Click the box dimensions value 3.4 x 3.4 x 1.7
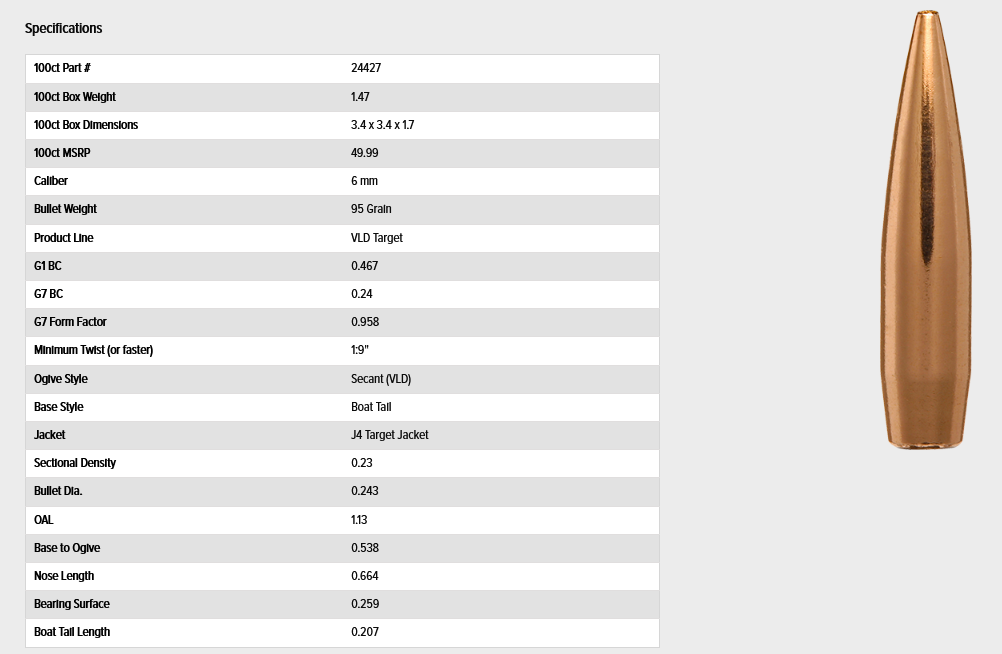Image resolution: width=1002 pixels, height=654 pixels. [x=382, y=125]
